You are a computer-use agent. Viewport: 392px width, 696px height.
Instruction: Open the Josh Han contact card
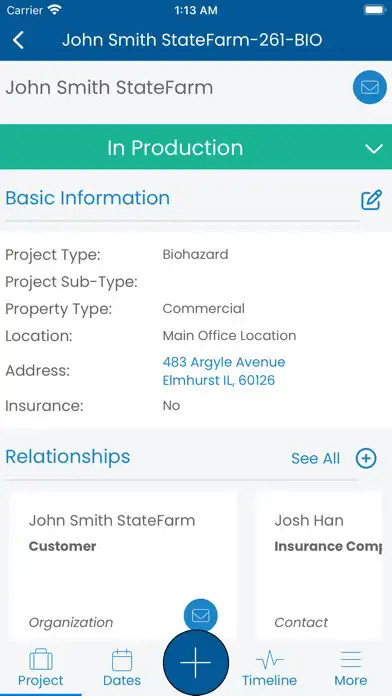click(x=319, y=565)
